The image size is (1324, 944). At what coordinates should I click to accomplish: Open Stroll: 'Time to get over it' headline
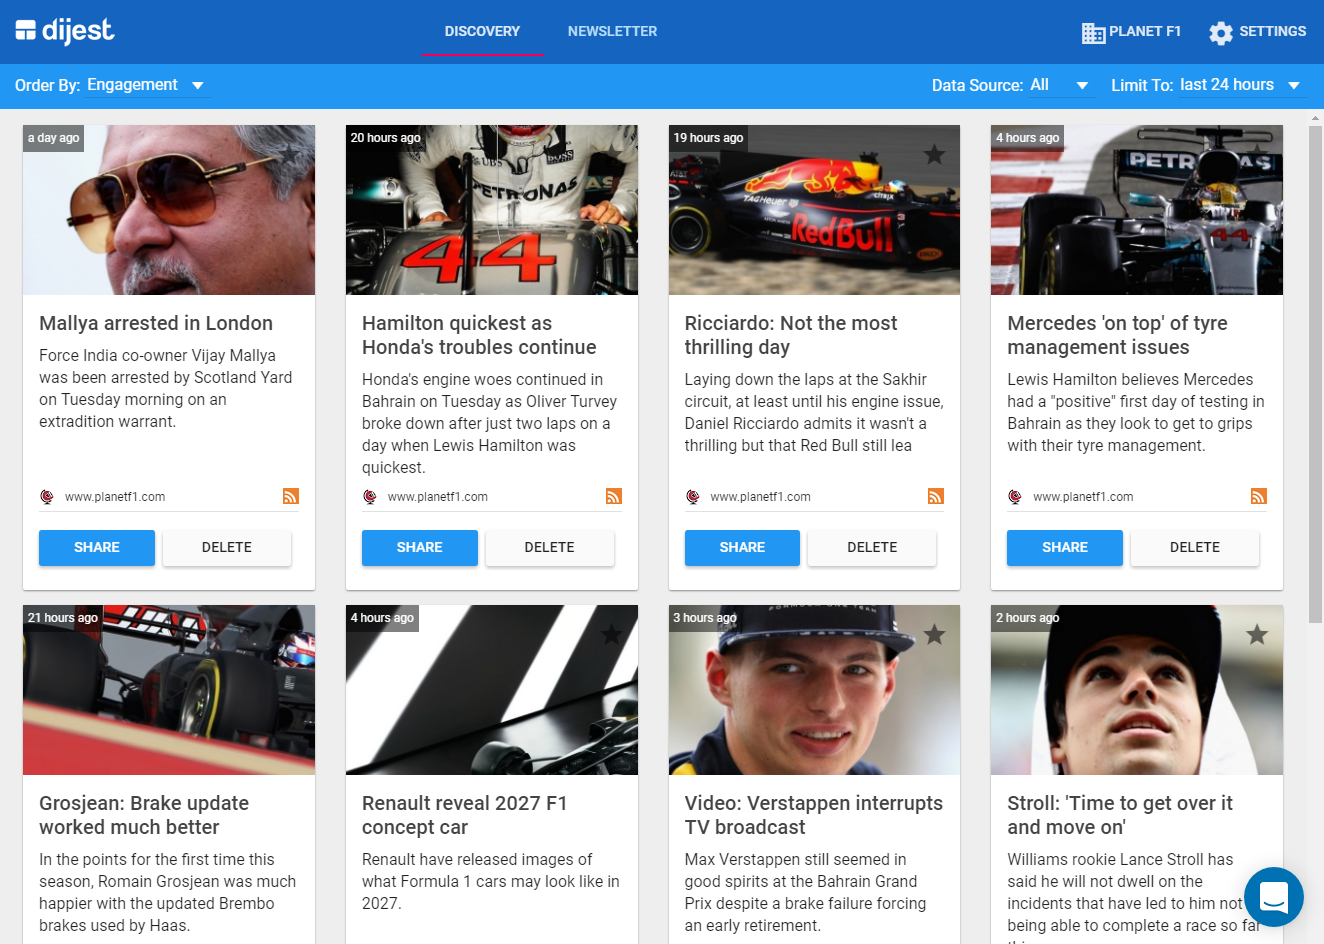pos(1120,815)
